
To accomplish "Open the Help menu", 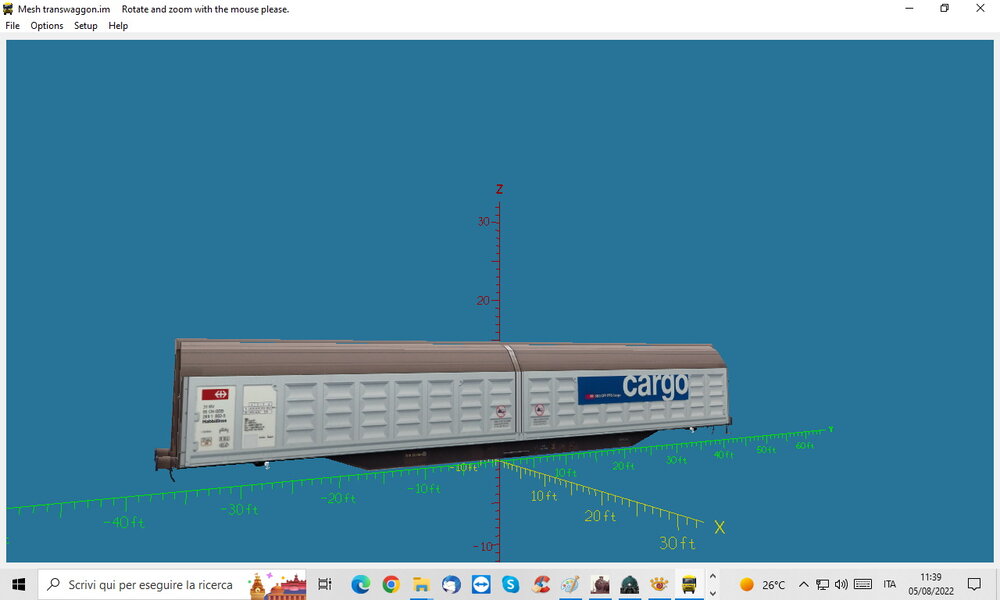I will pyautogui.click(x=118, y=26).
